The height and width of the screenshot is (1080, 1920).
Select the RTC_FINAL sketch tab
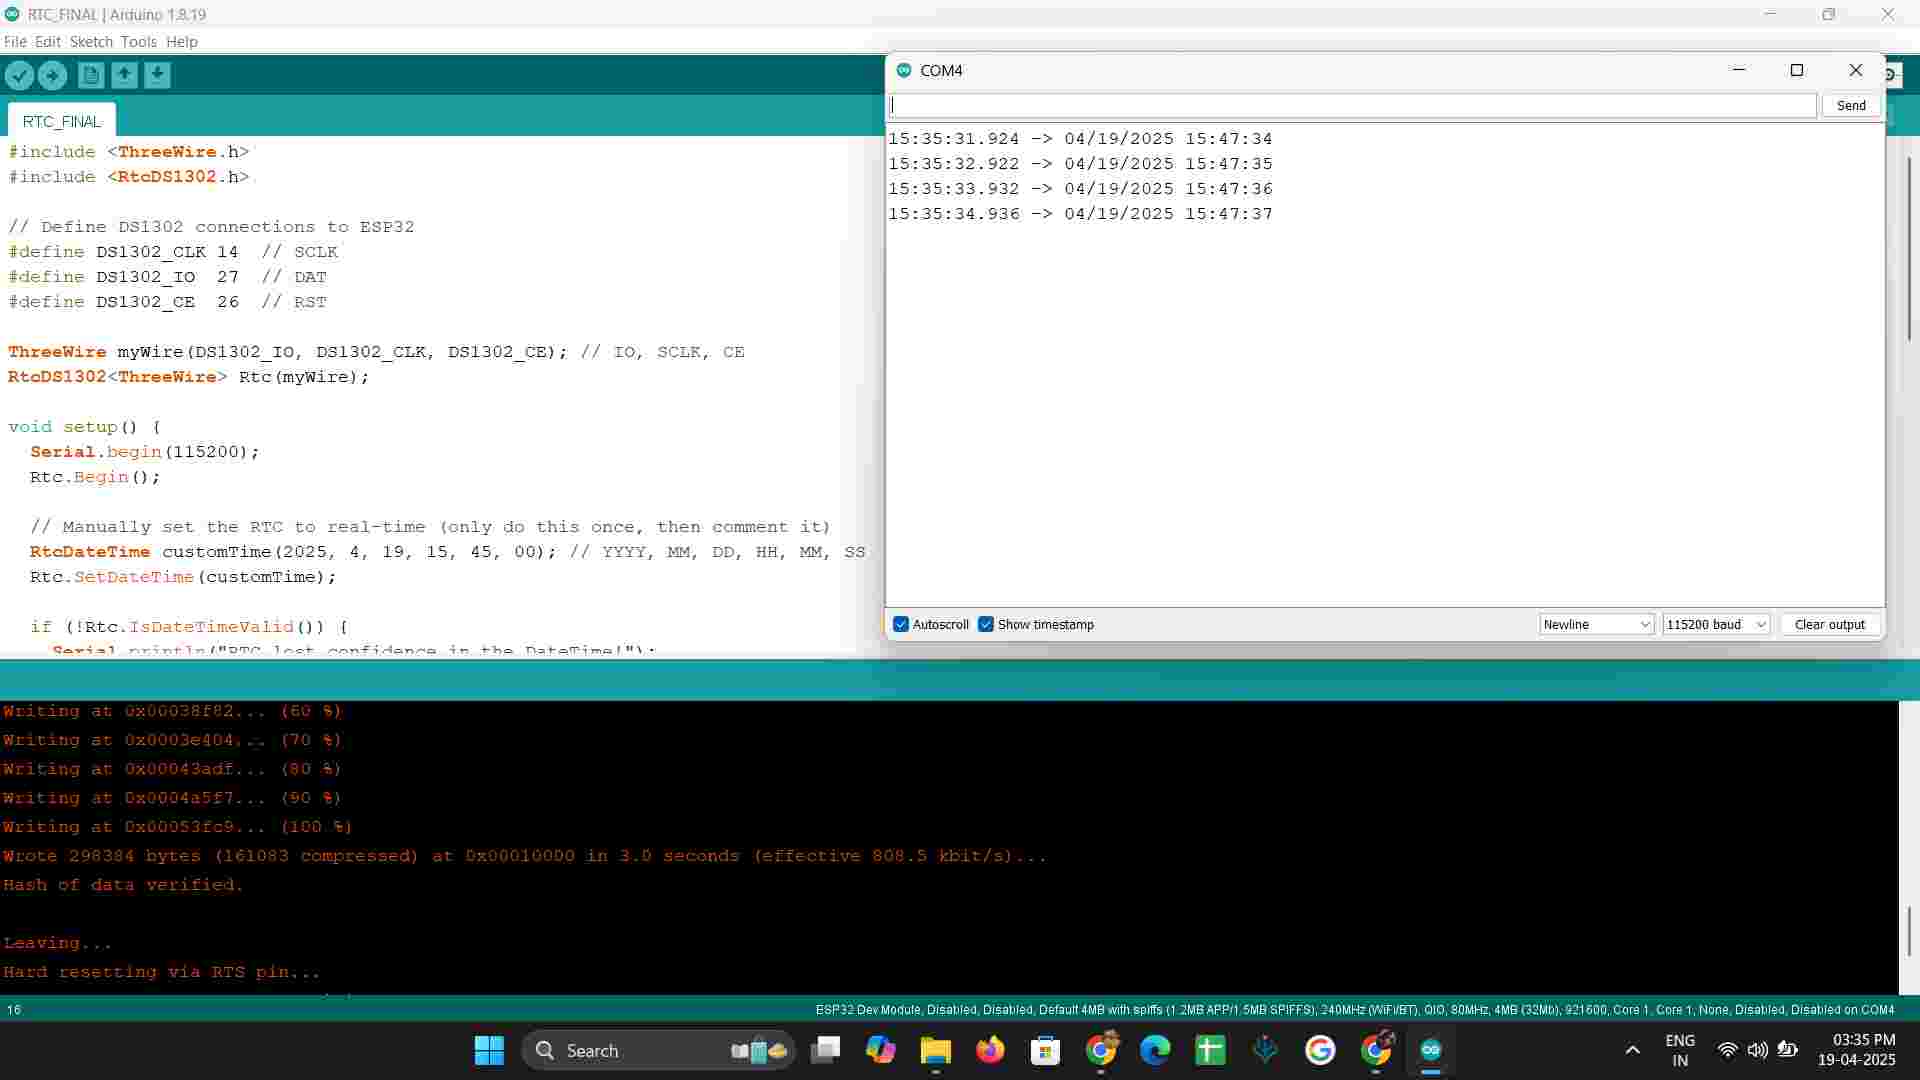(x=61, y=121)
